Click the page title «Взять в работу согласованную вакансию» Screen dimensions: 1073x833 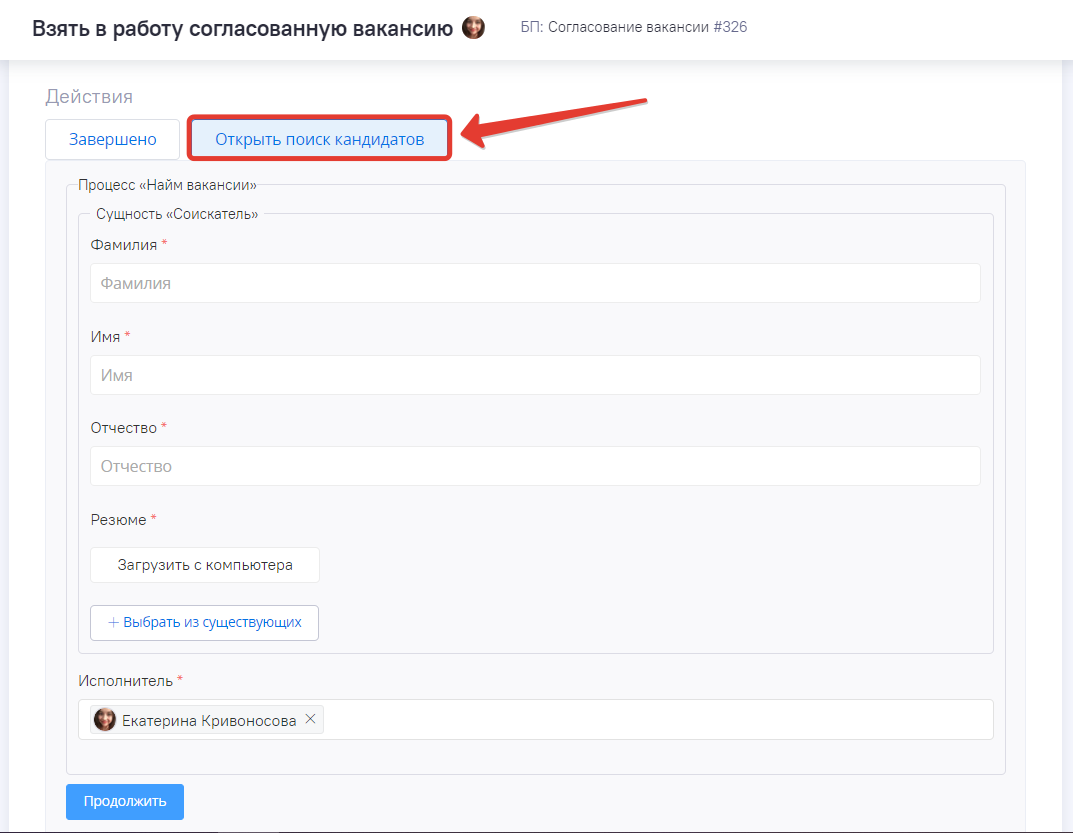[243, 28]
